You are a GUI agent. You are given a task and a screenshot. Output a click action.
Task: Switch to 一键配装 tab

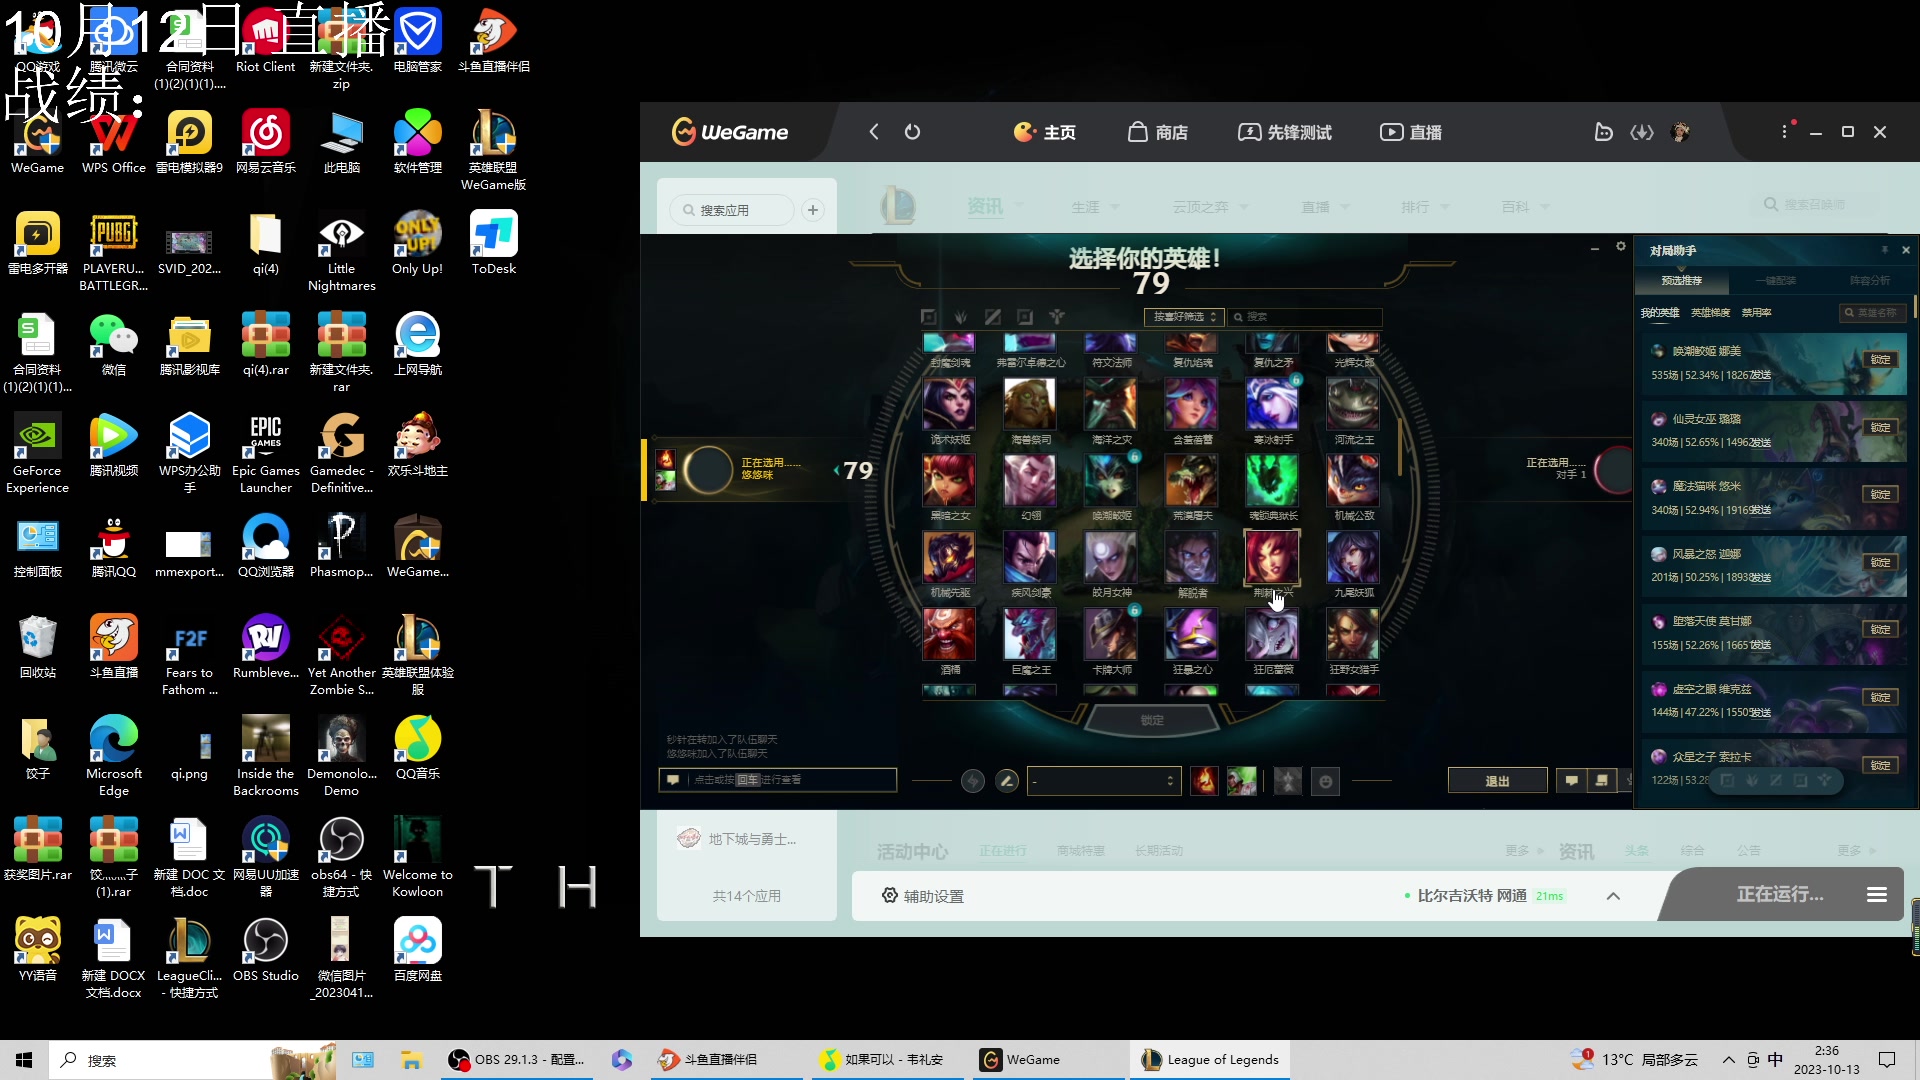1776,281
